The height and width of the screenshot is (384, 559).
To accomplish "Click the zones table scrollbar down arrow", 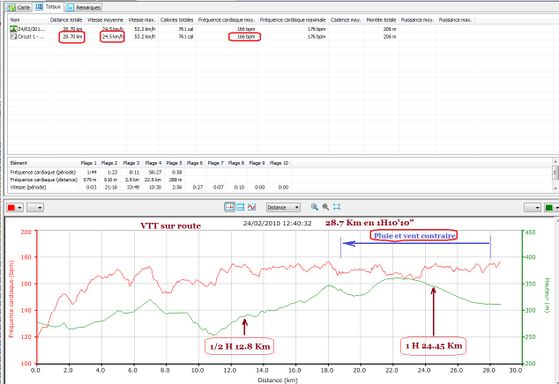I will click(x=555, y=188).
